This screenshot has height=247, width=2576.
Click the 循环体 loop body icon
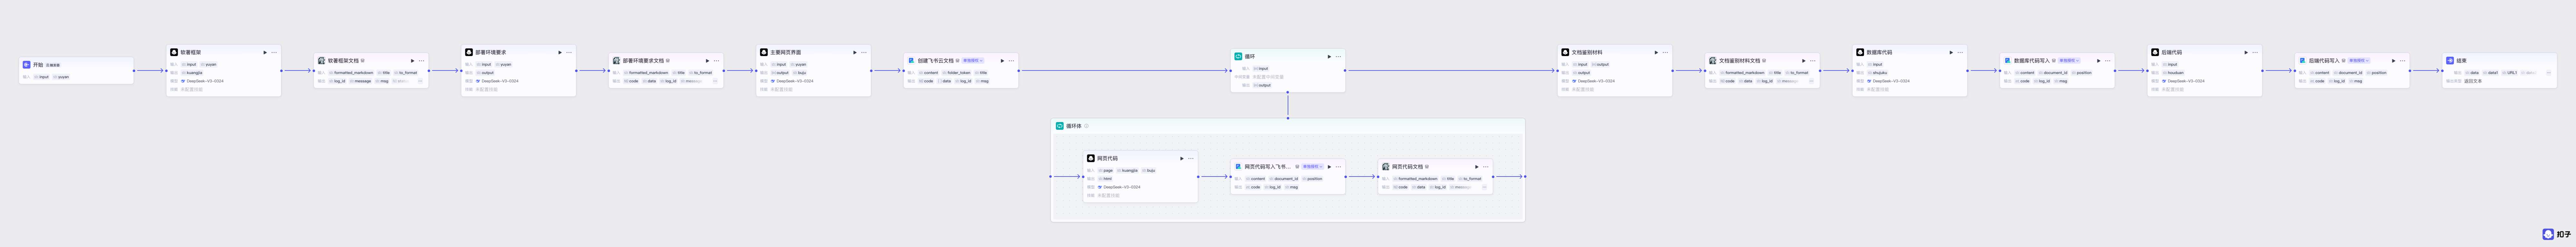[x=1060, y=126]
